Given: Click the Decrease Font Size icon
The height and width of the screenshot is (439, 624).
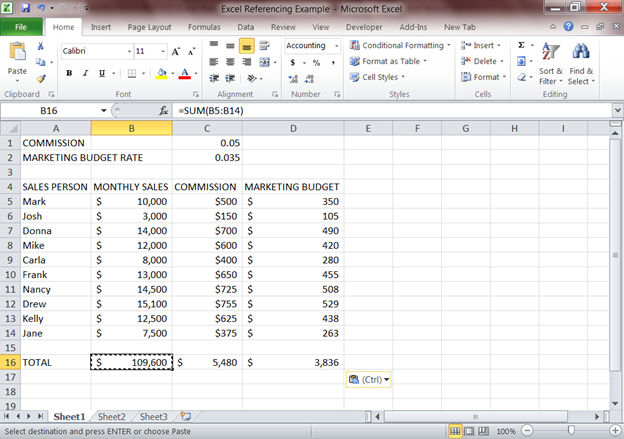Looking at the screenshot, I should coord(191,51).
